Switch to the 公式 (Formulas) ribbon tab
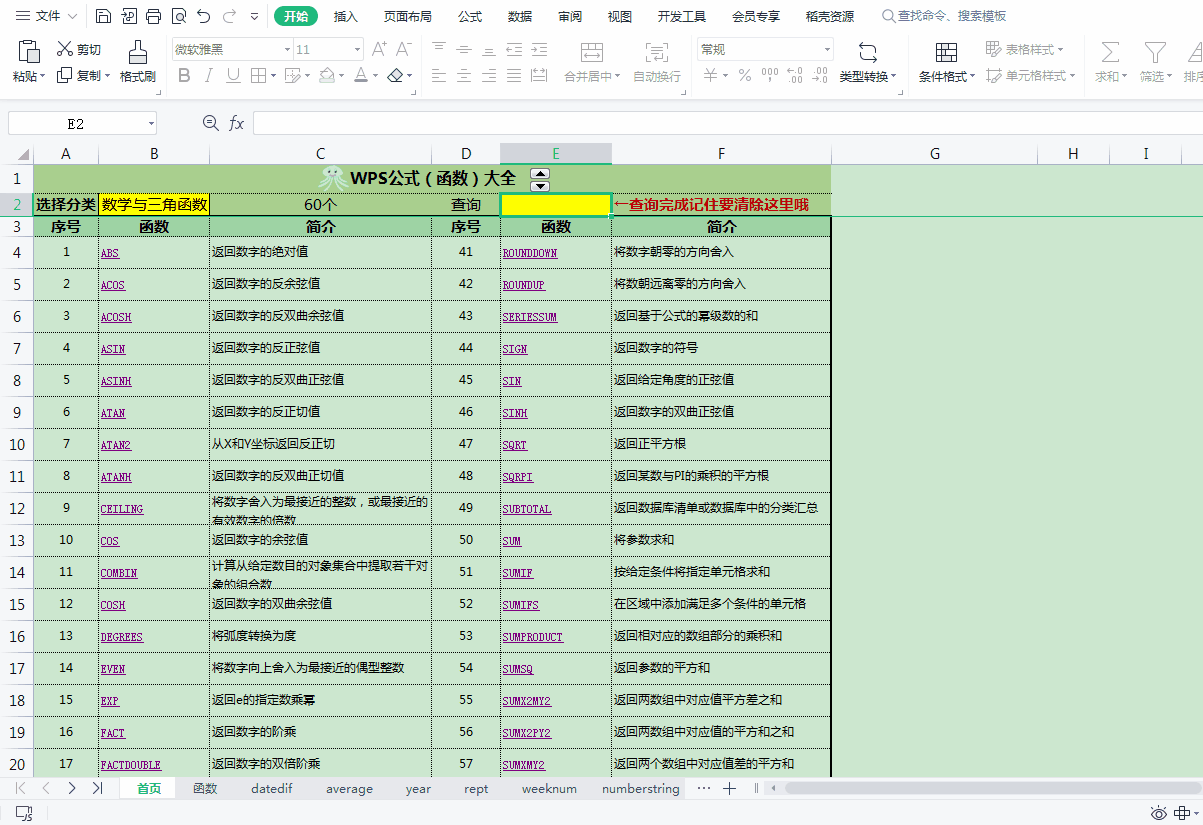 (469, 16)
